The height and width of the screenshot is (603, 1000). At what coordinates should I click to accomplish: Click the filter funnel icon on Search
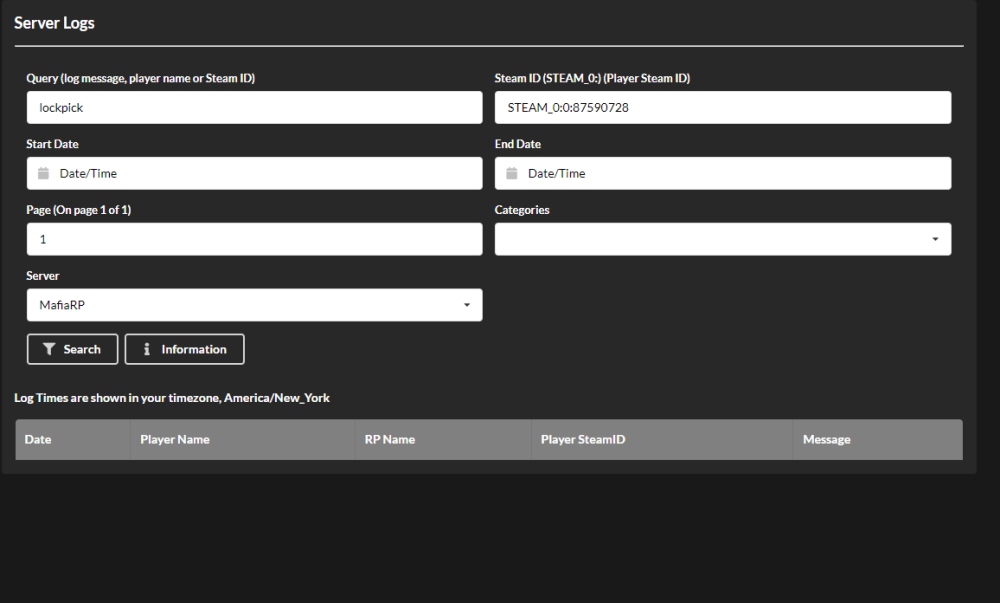[48, 349]
